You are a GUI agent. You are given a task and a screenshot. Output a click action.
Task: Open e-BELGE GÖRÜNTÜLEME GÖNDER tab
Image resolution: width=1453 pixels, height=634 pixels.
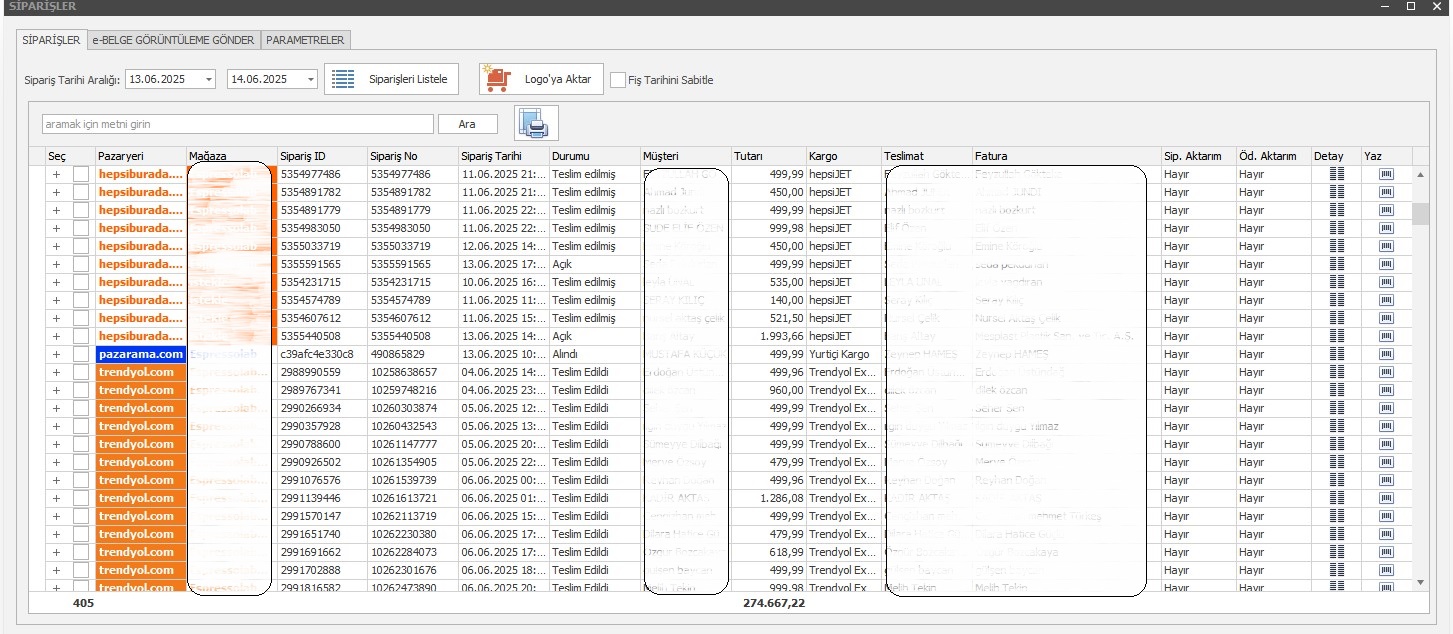(x=172, y=40)
